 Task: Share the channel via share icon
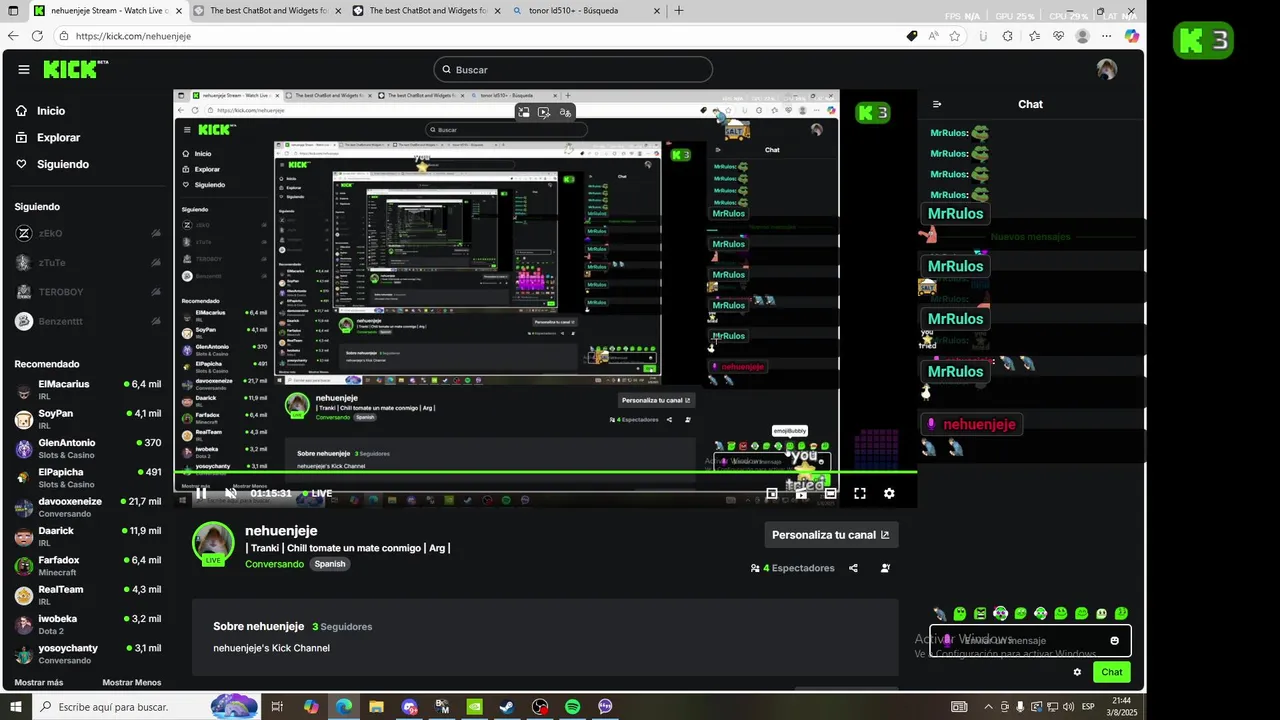pos(853,568)
